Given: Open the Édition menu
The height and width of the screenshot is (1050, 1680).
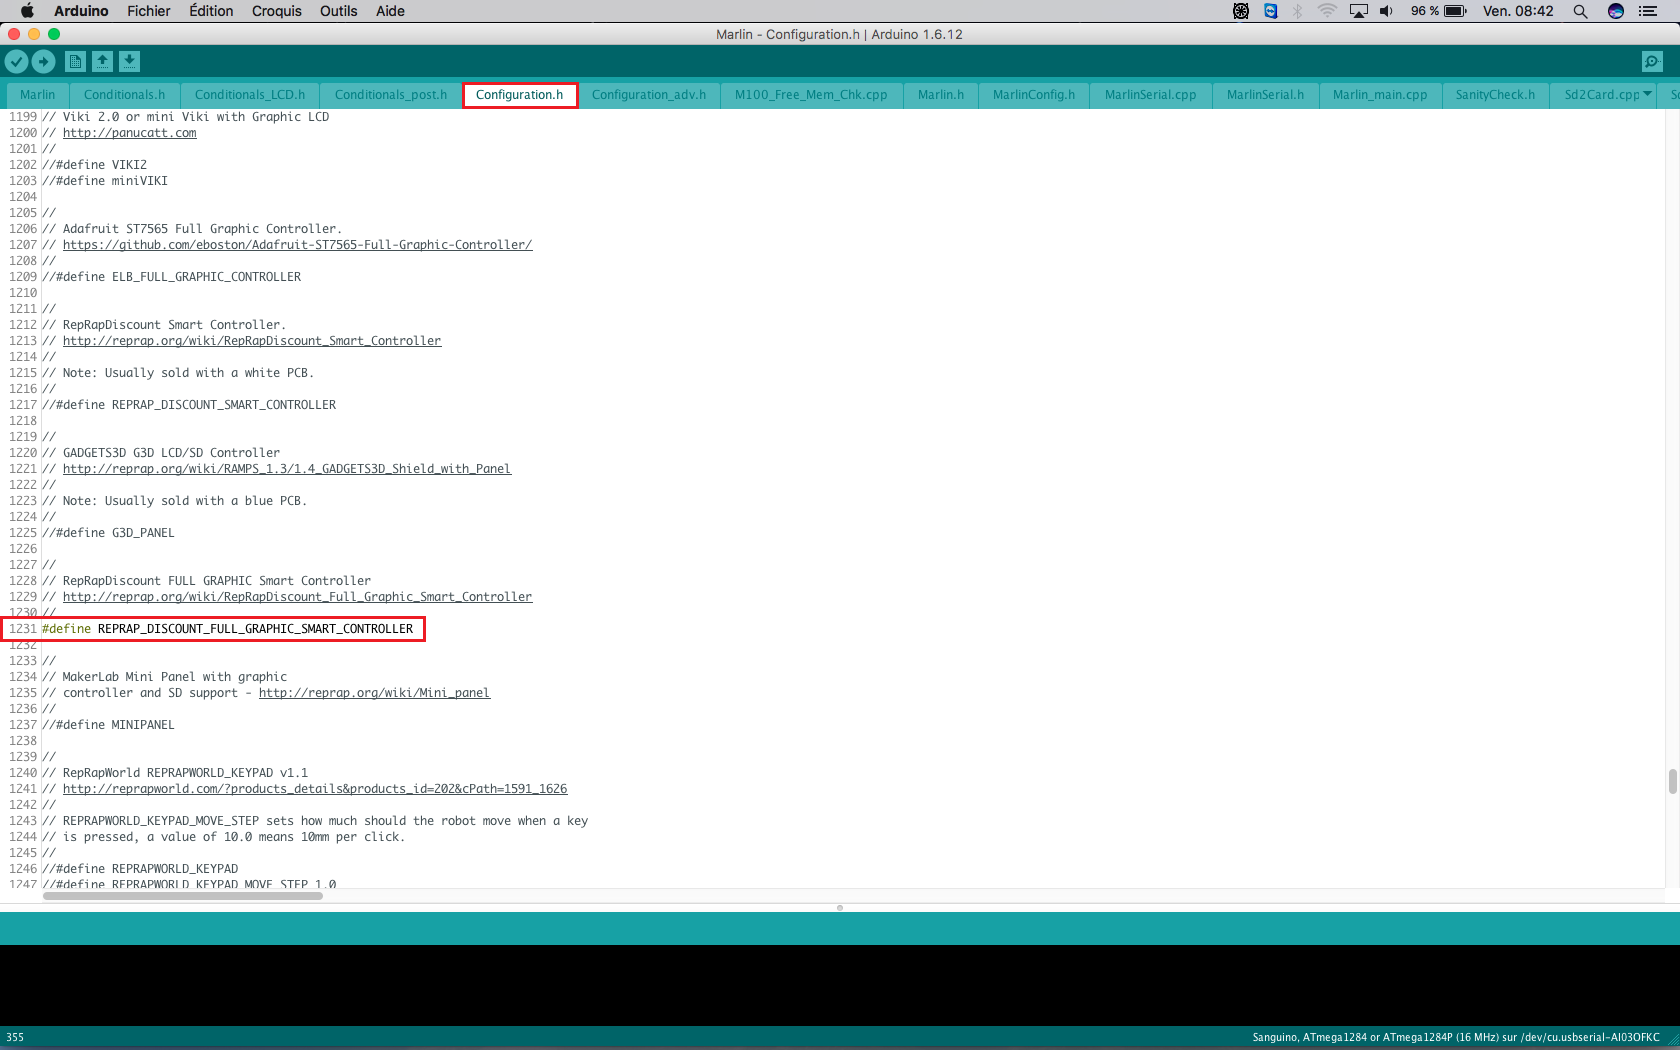Looking at the screenshot, I should pyautogui.click(x=211, y=11).
